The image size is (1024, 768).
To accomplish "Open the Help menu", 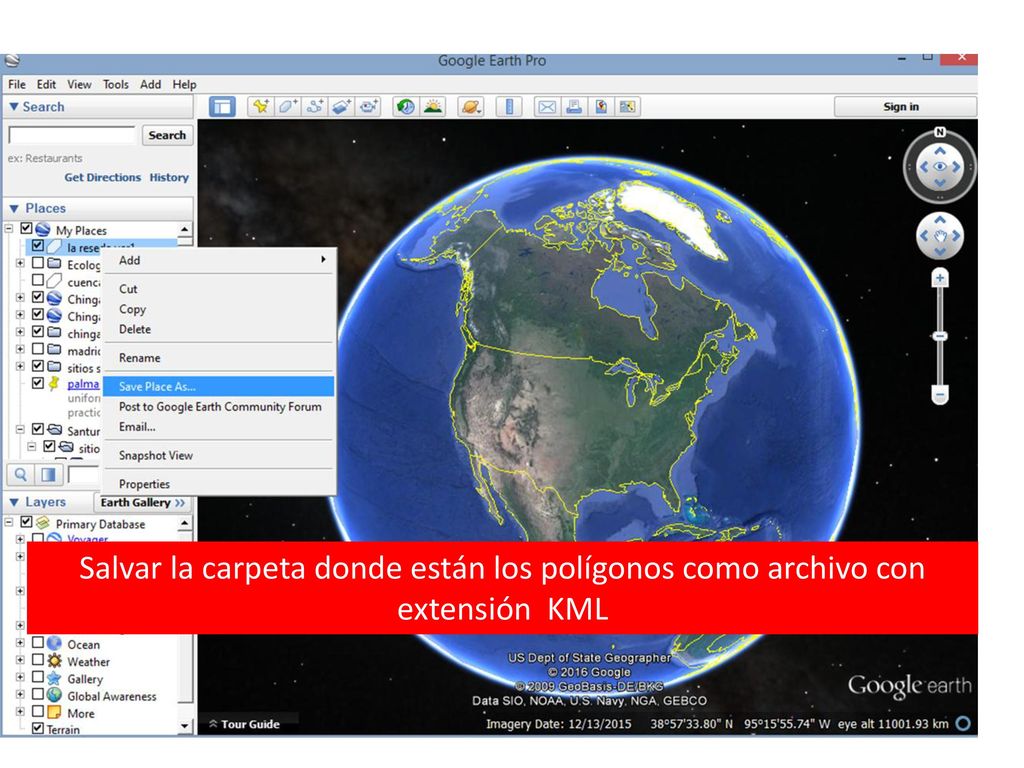I will 184,84.
